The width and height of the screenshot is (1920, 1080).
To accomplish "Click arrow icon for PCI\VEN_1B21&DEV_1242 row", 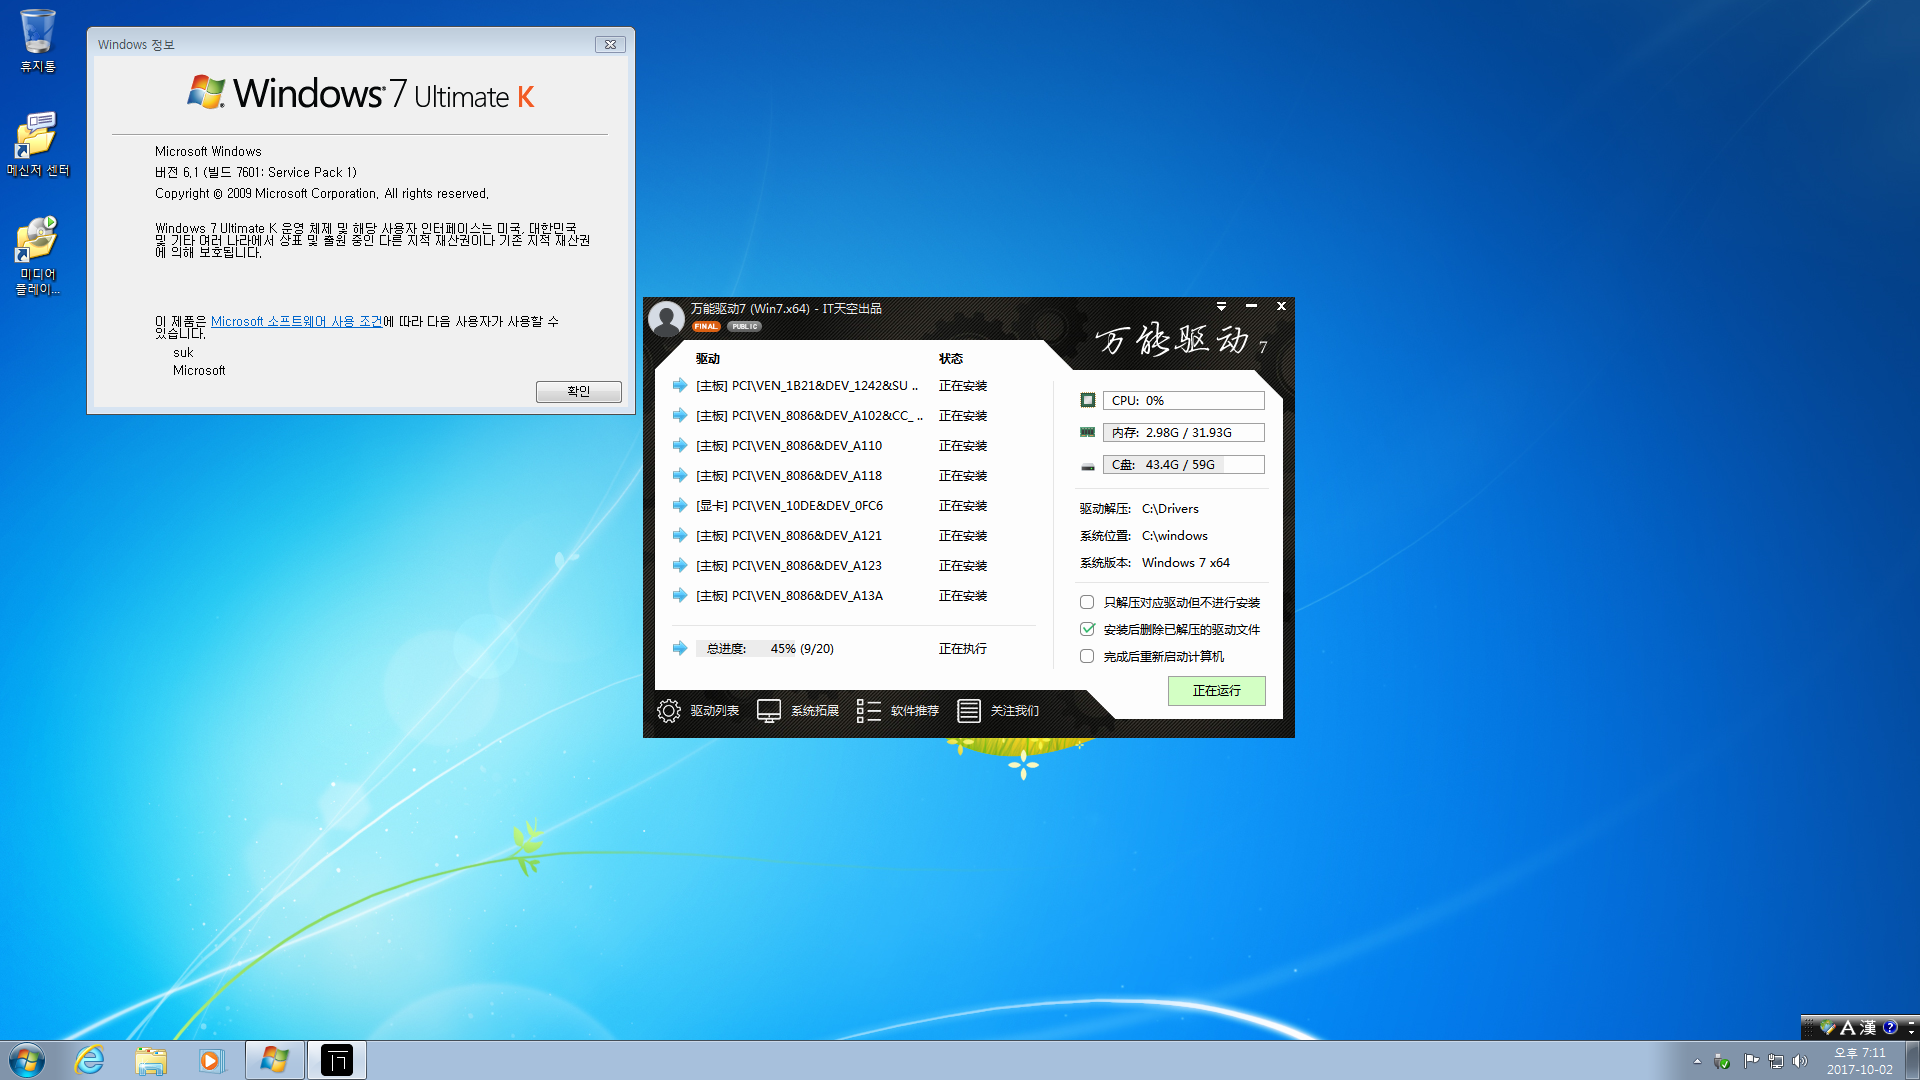I will coord(680,385).
